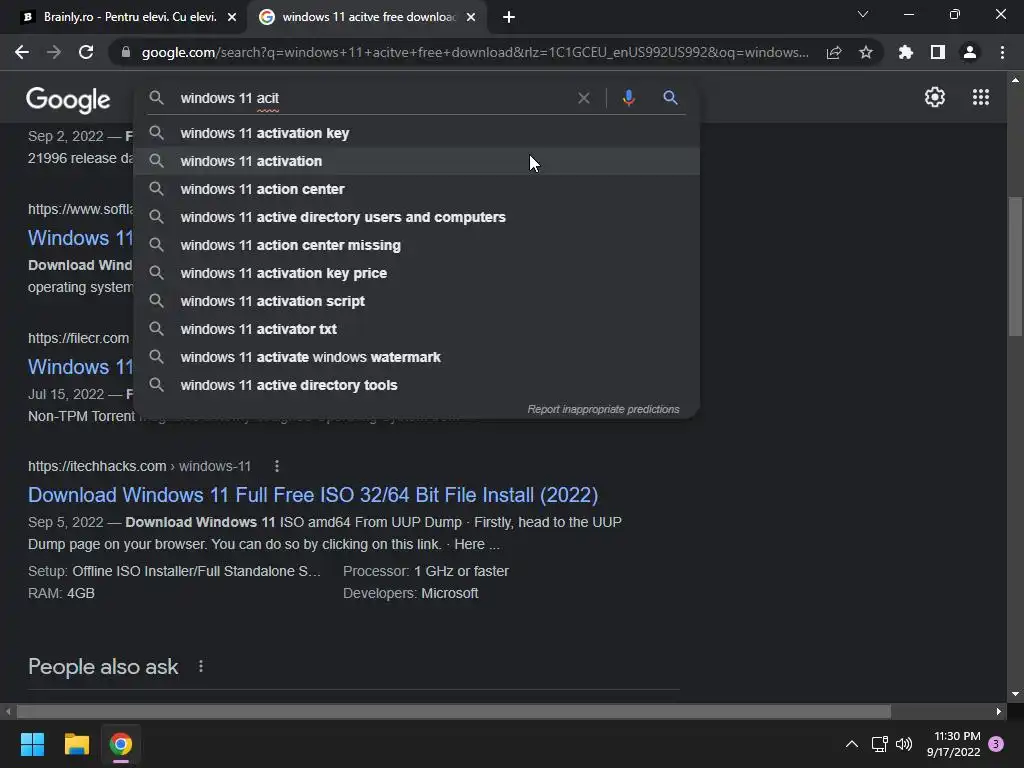Open the tab search dropdown chevron
1024x768 pixels.
coord(863,14)
